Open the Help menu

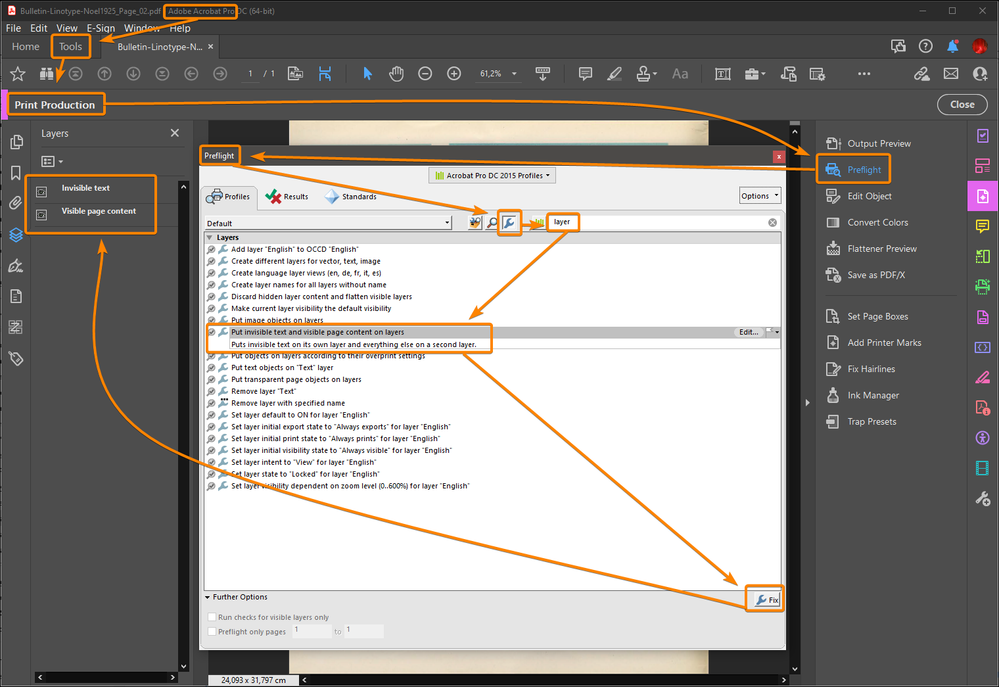pyautogui.click(x=180, y=28)
